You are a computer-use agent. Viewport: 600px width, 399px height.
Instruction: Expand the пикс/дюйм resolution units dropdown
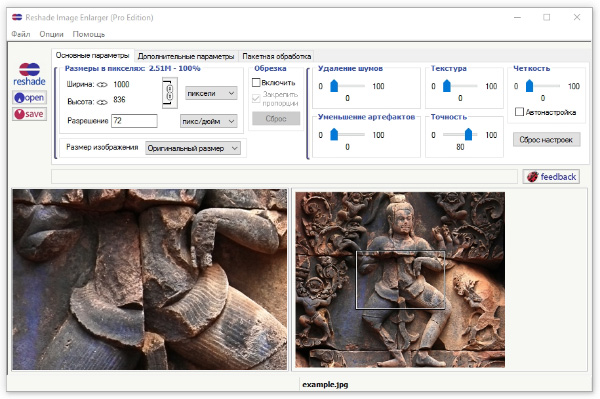[209, 121]
